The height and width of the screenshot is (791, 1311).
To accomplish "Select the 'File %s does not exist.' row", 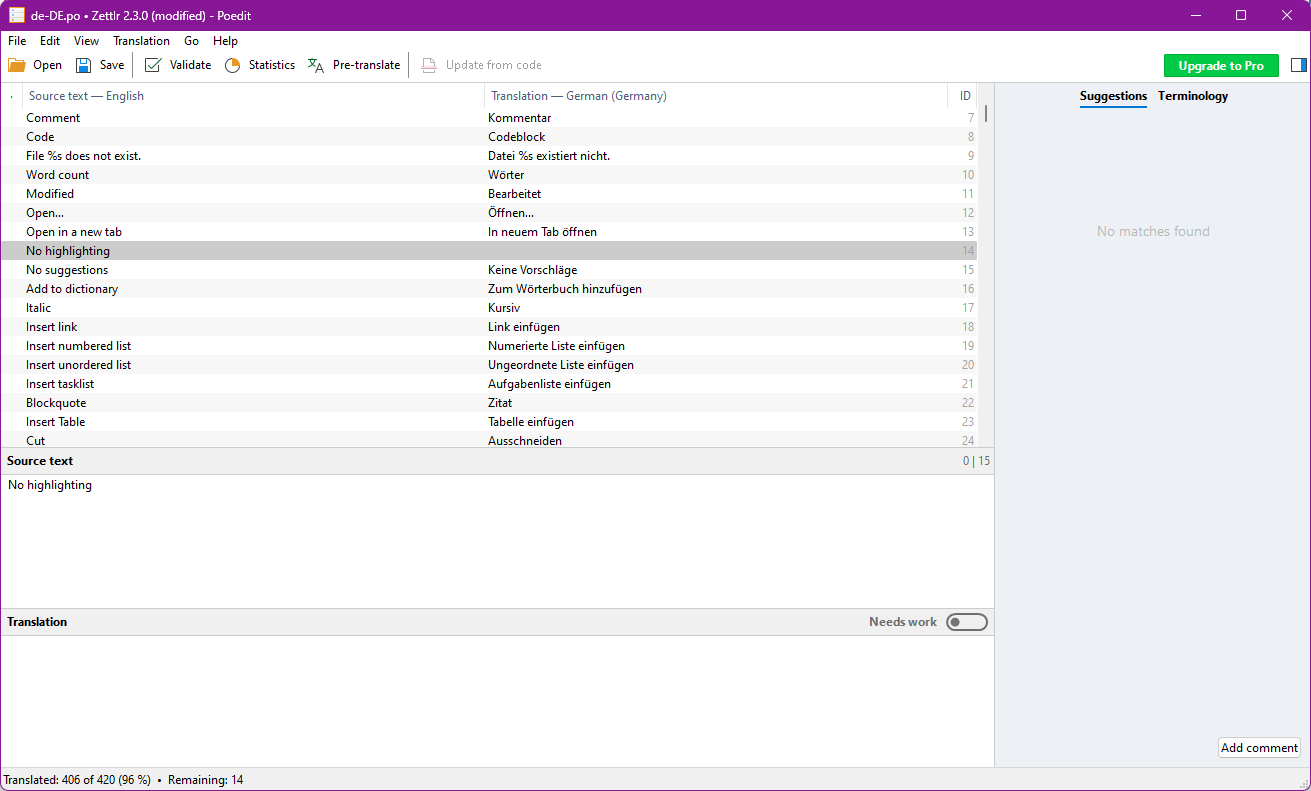I will (x=489, y=156).
